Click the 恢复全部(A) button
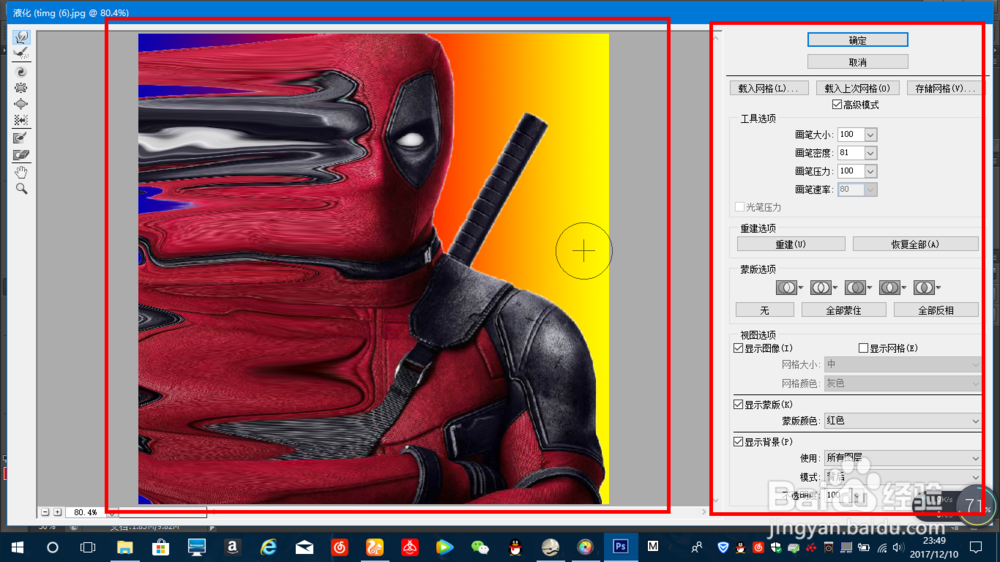 tap(915, 244)
